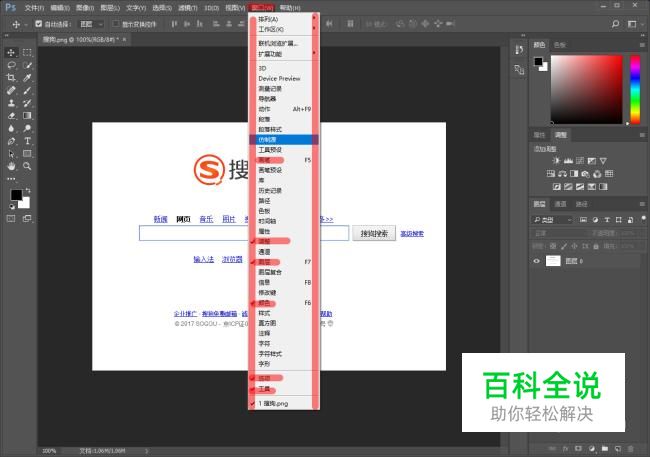650x457 pixels.
Task: Select the Eraser tool
Action: point(11,116)
